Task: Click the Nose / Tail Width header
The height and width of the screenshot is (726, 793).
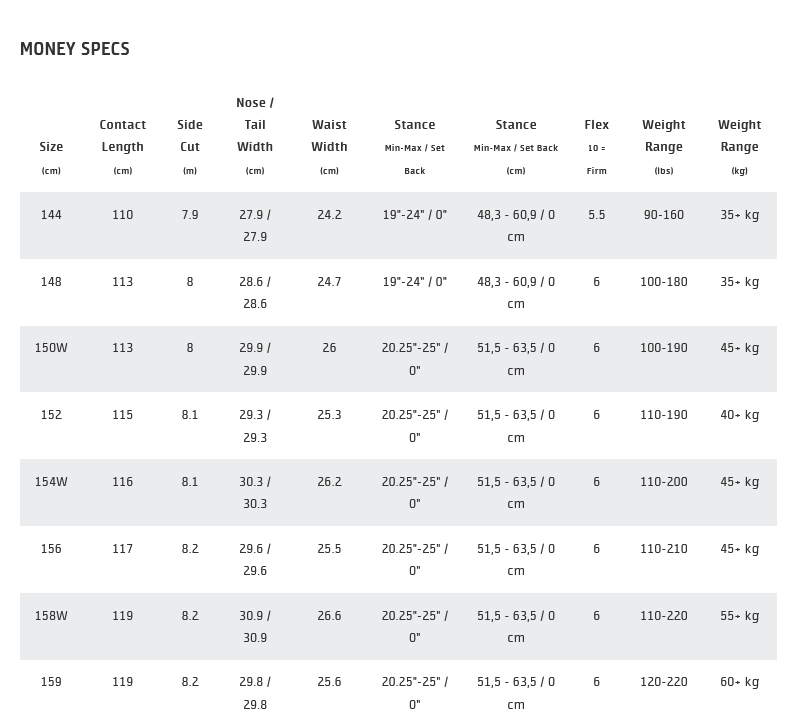Action: [255, 125]
